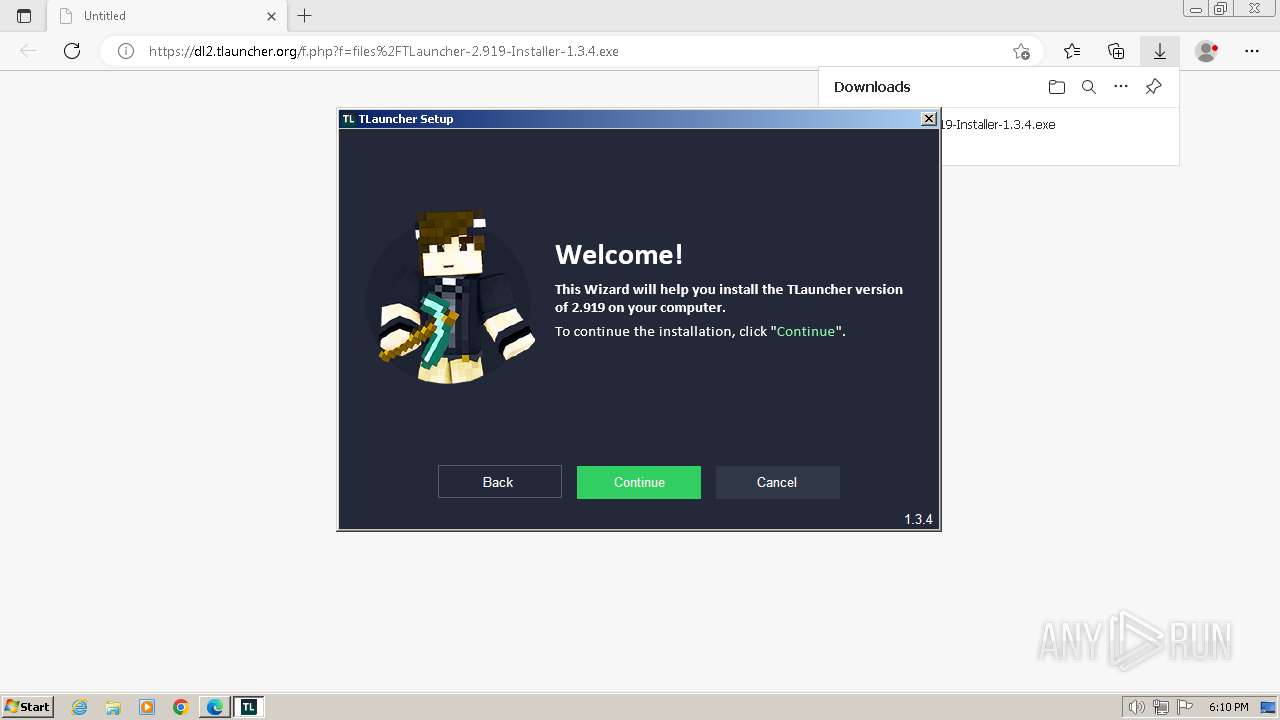Pin the Downloads panel

click(1154, 87)
